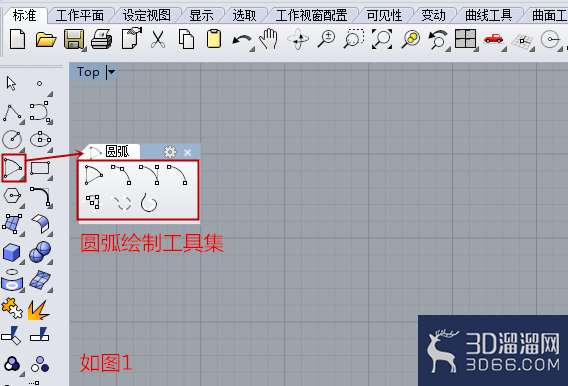Viewport: 568px width, 386px height.
Task: Open the document properties icon
Action: pos(131,38)
